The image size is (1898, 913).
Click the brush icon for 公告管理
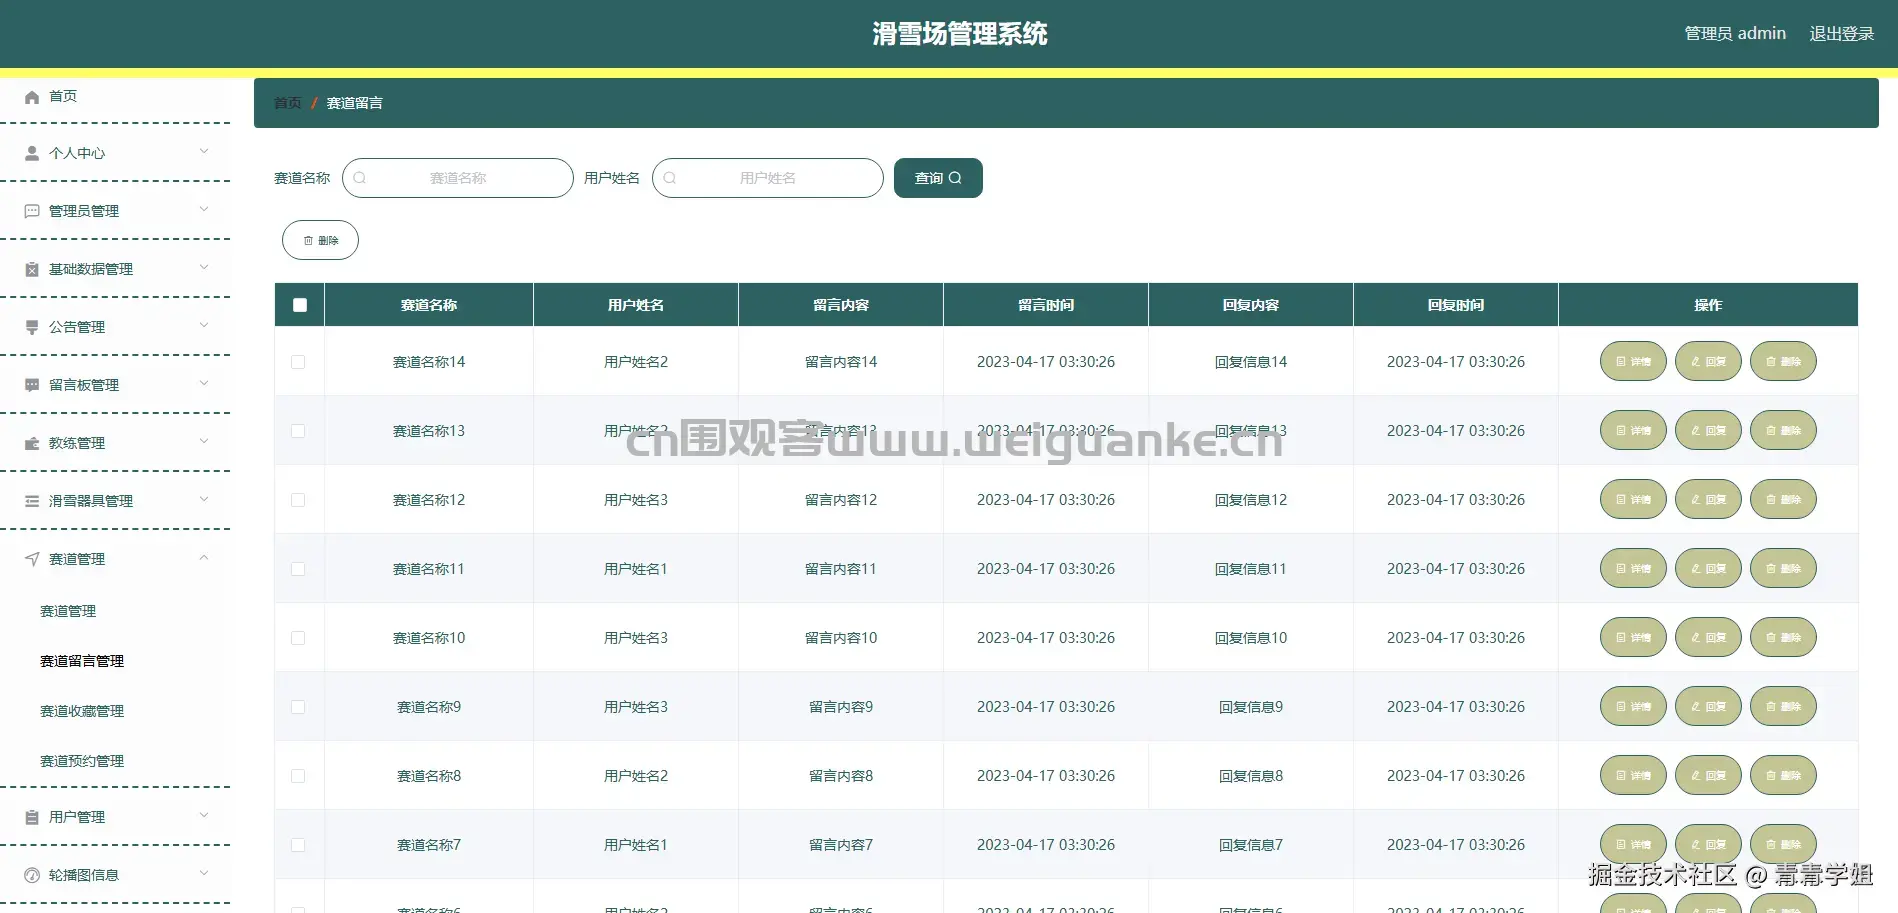click(x=32, y=327)
